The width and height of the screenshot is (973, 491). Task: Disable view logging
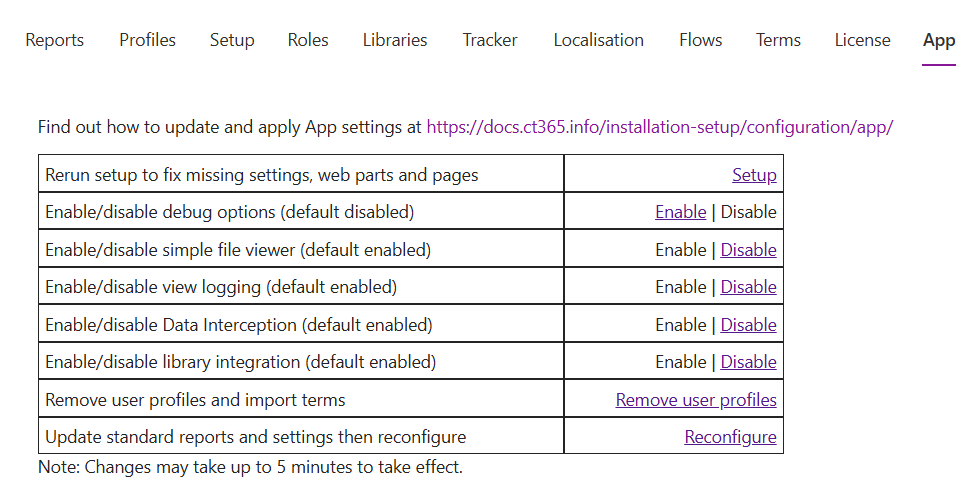[748, 287]
